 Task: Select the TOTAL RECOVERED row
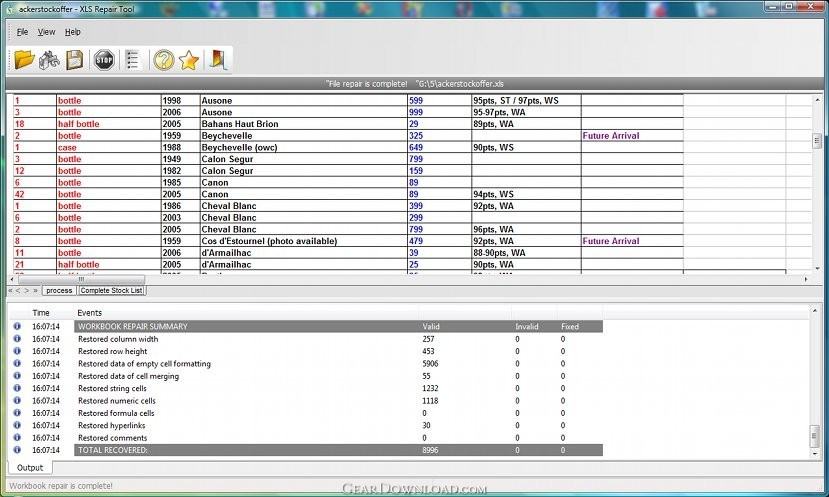(x=338, y=450)
